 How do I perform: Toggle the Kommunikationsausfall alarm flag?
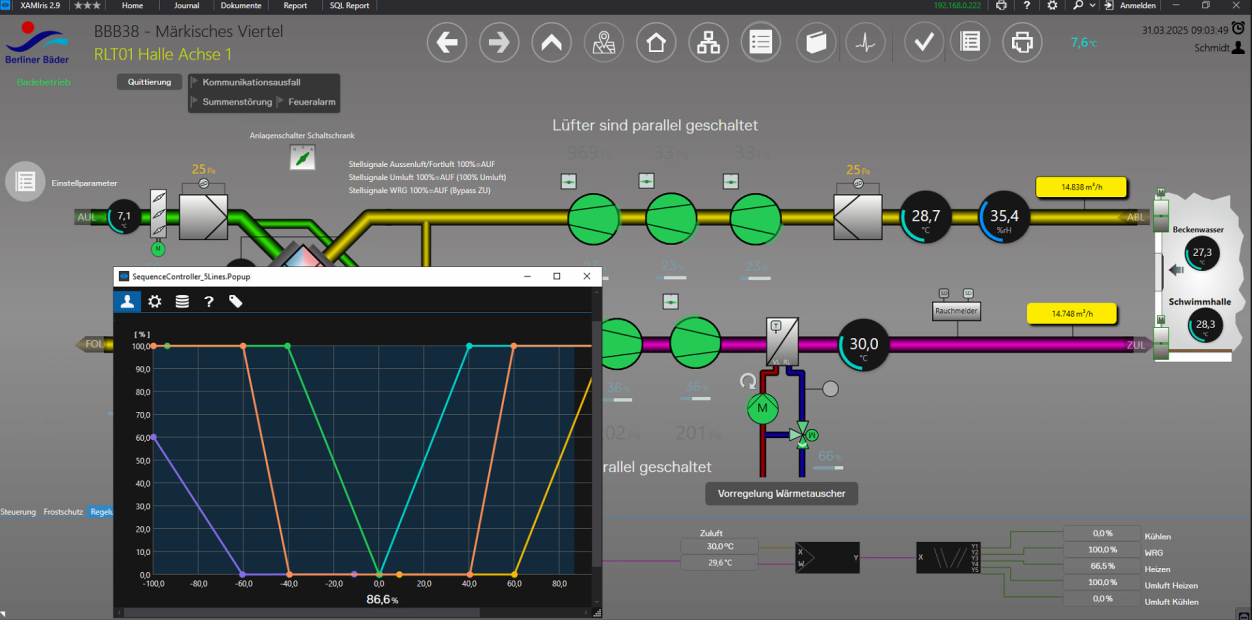(195, 82)
